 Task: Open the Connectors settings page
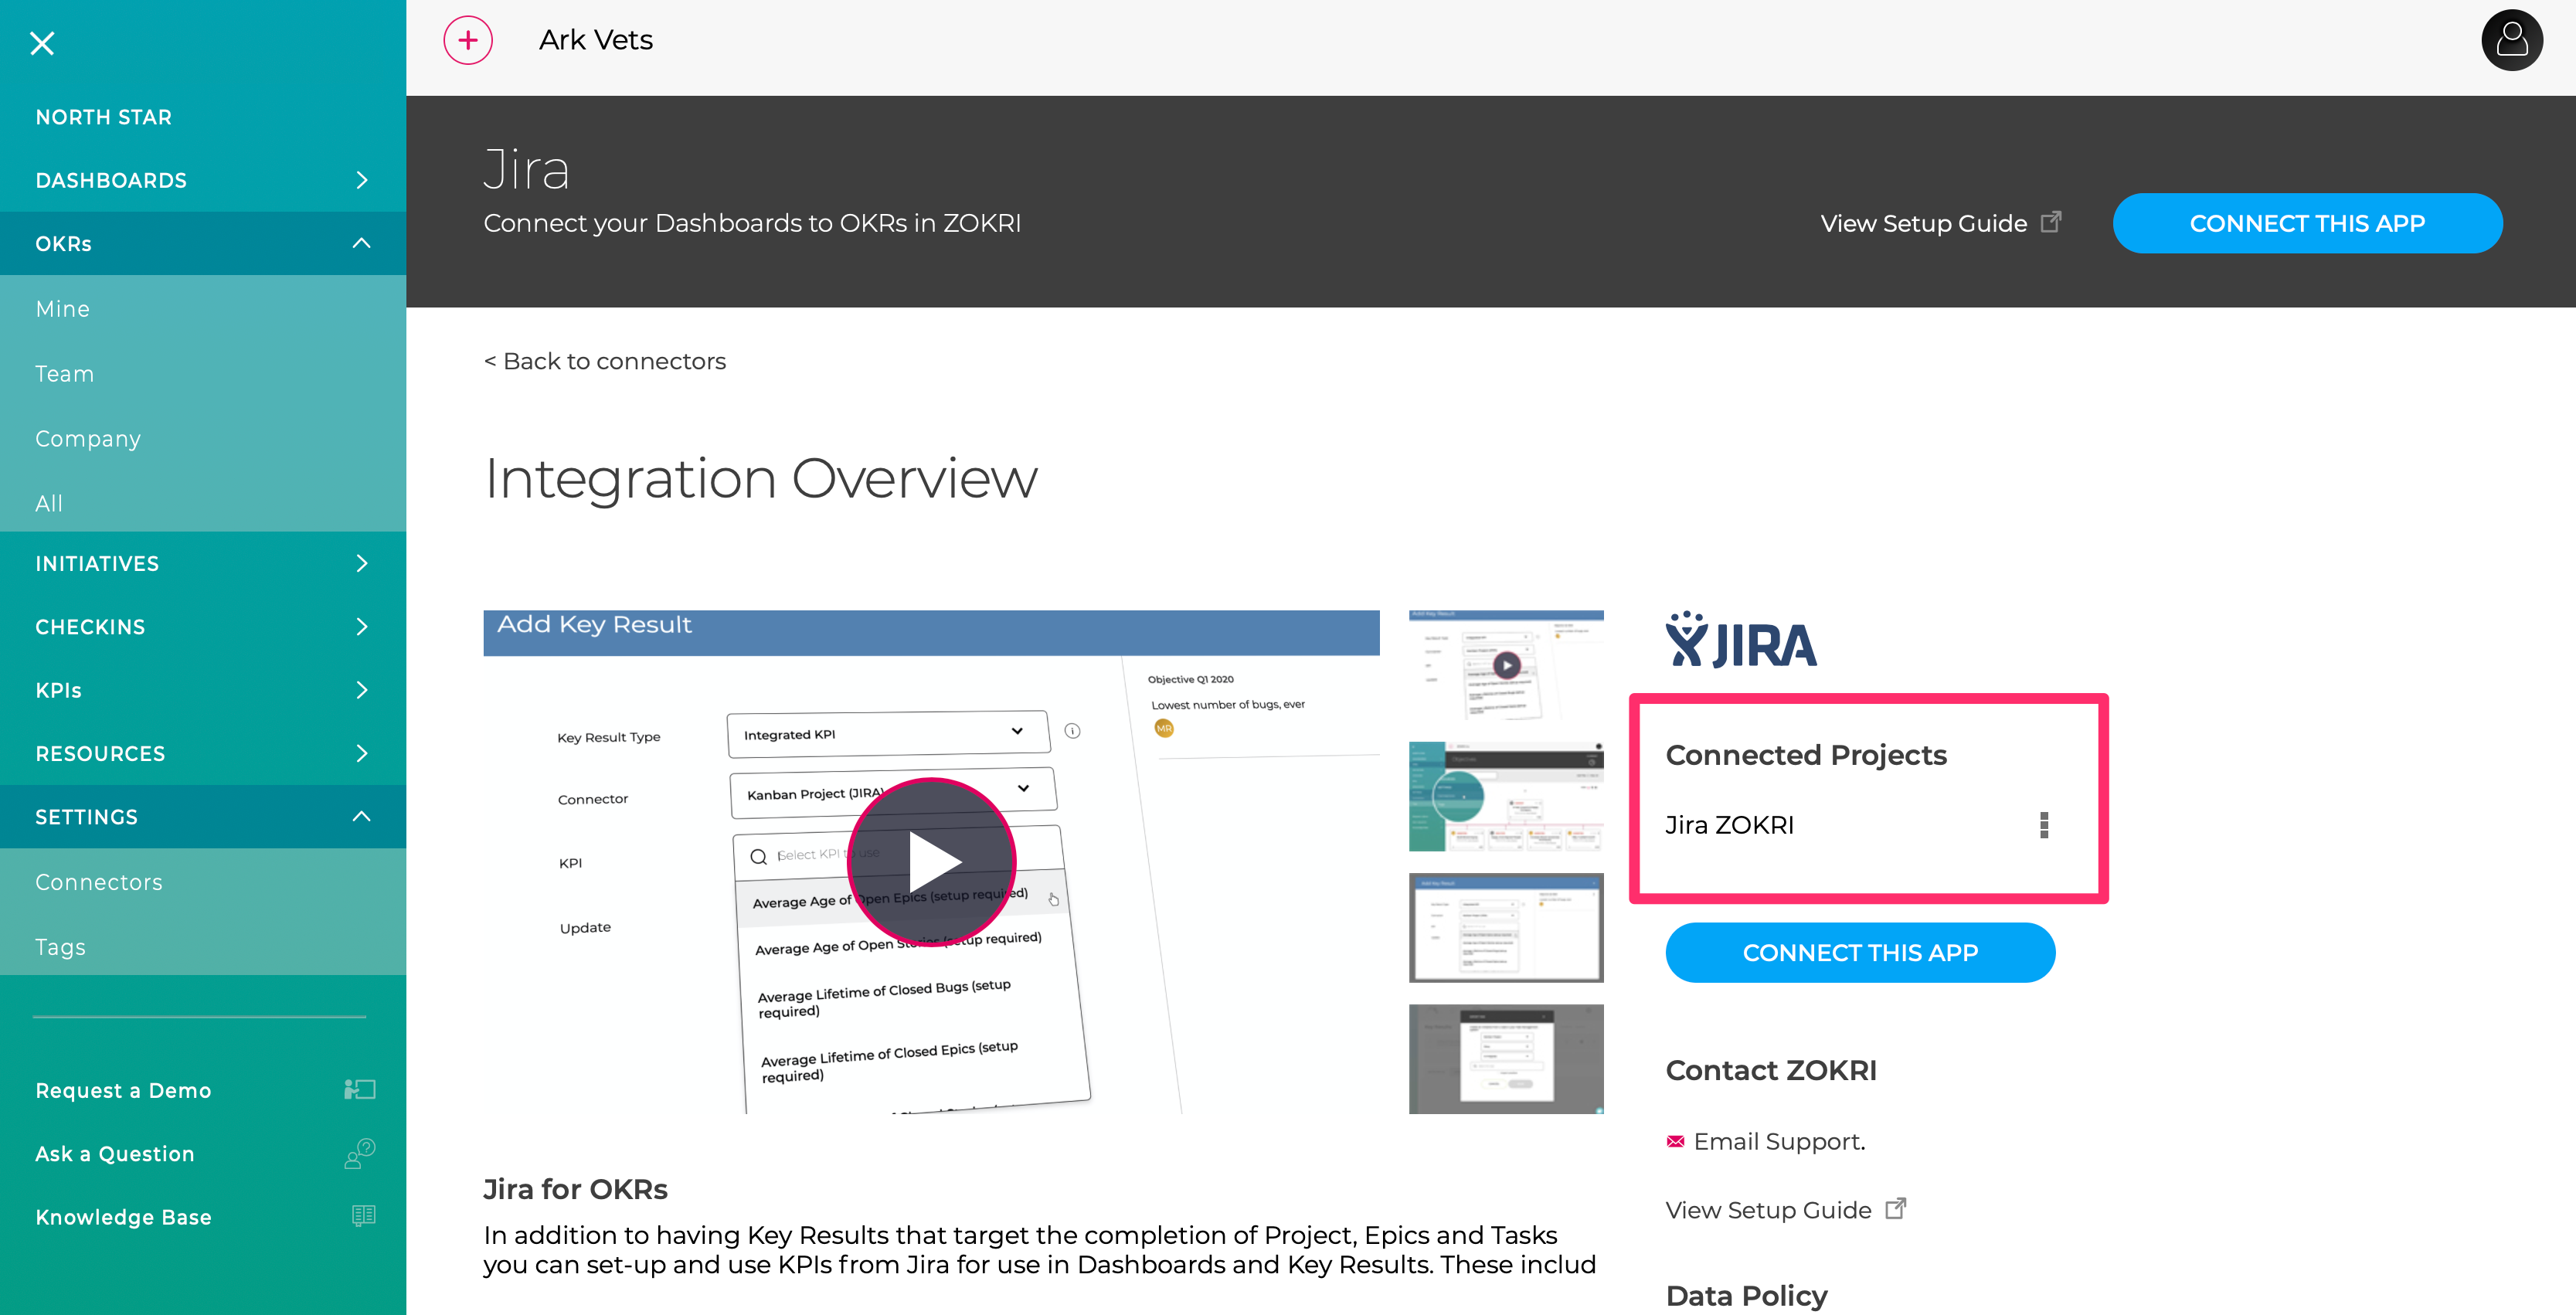[99, 881]
